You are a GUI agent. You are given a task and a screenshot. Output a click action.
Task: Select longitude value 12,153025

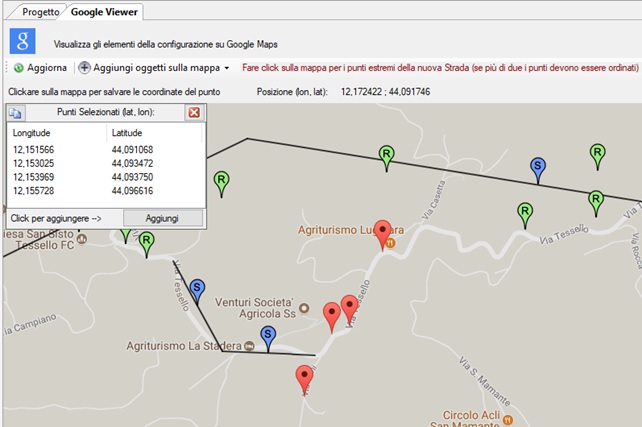click(x=34, y=163)
